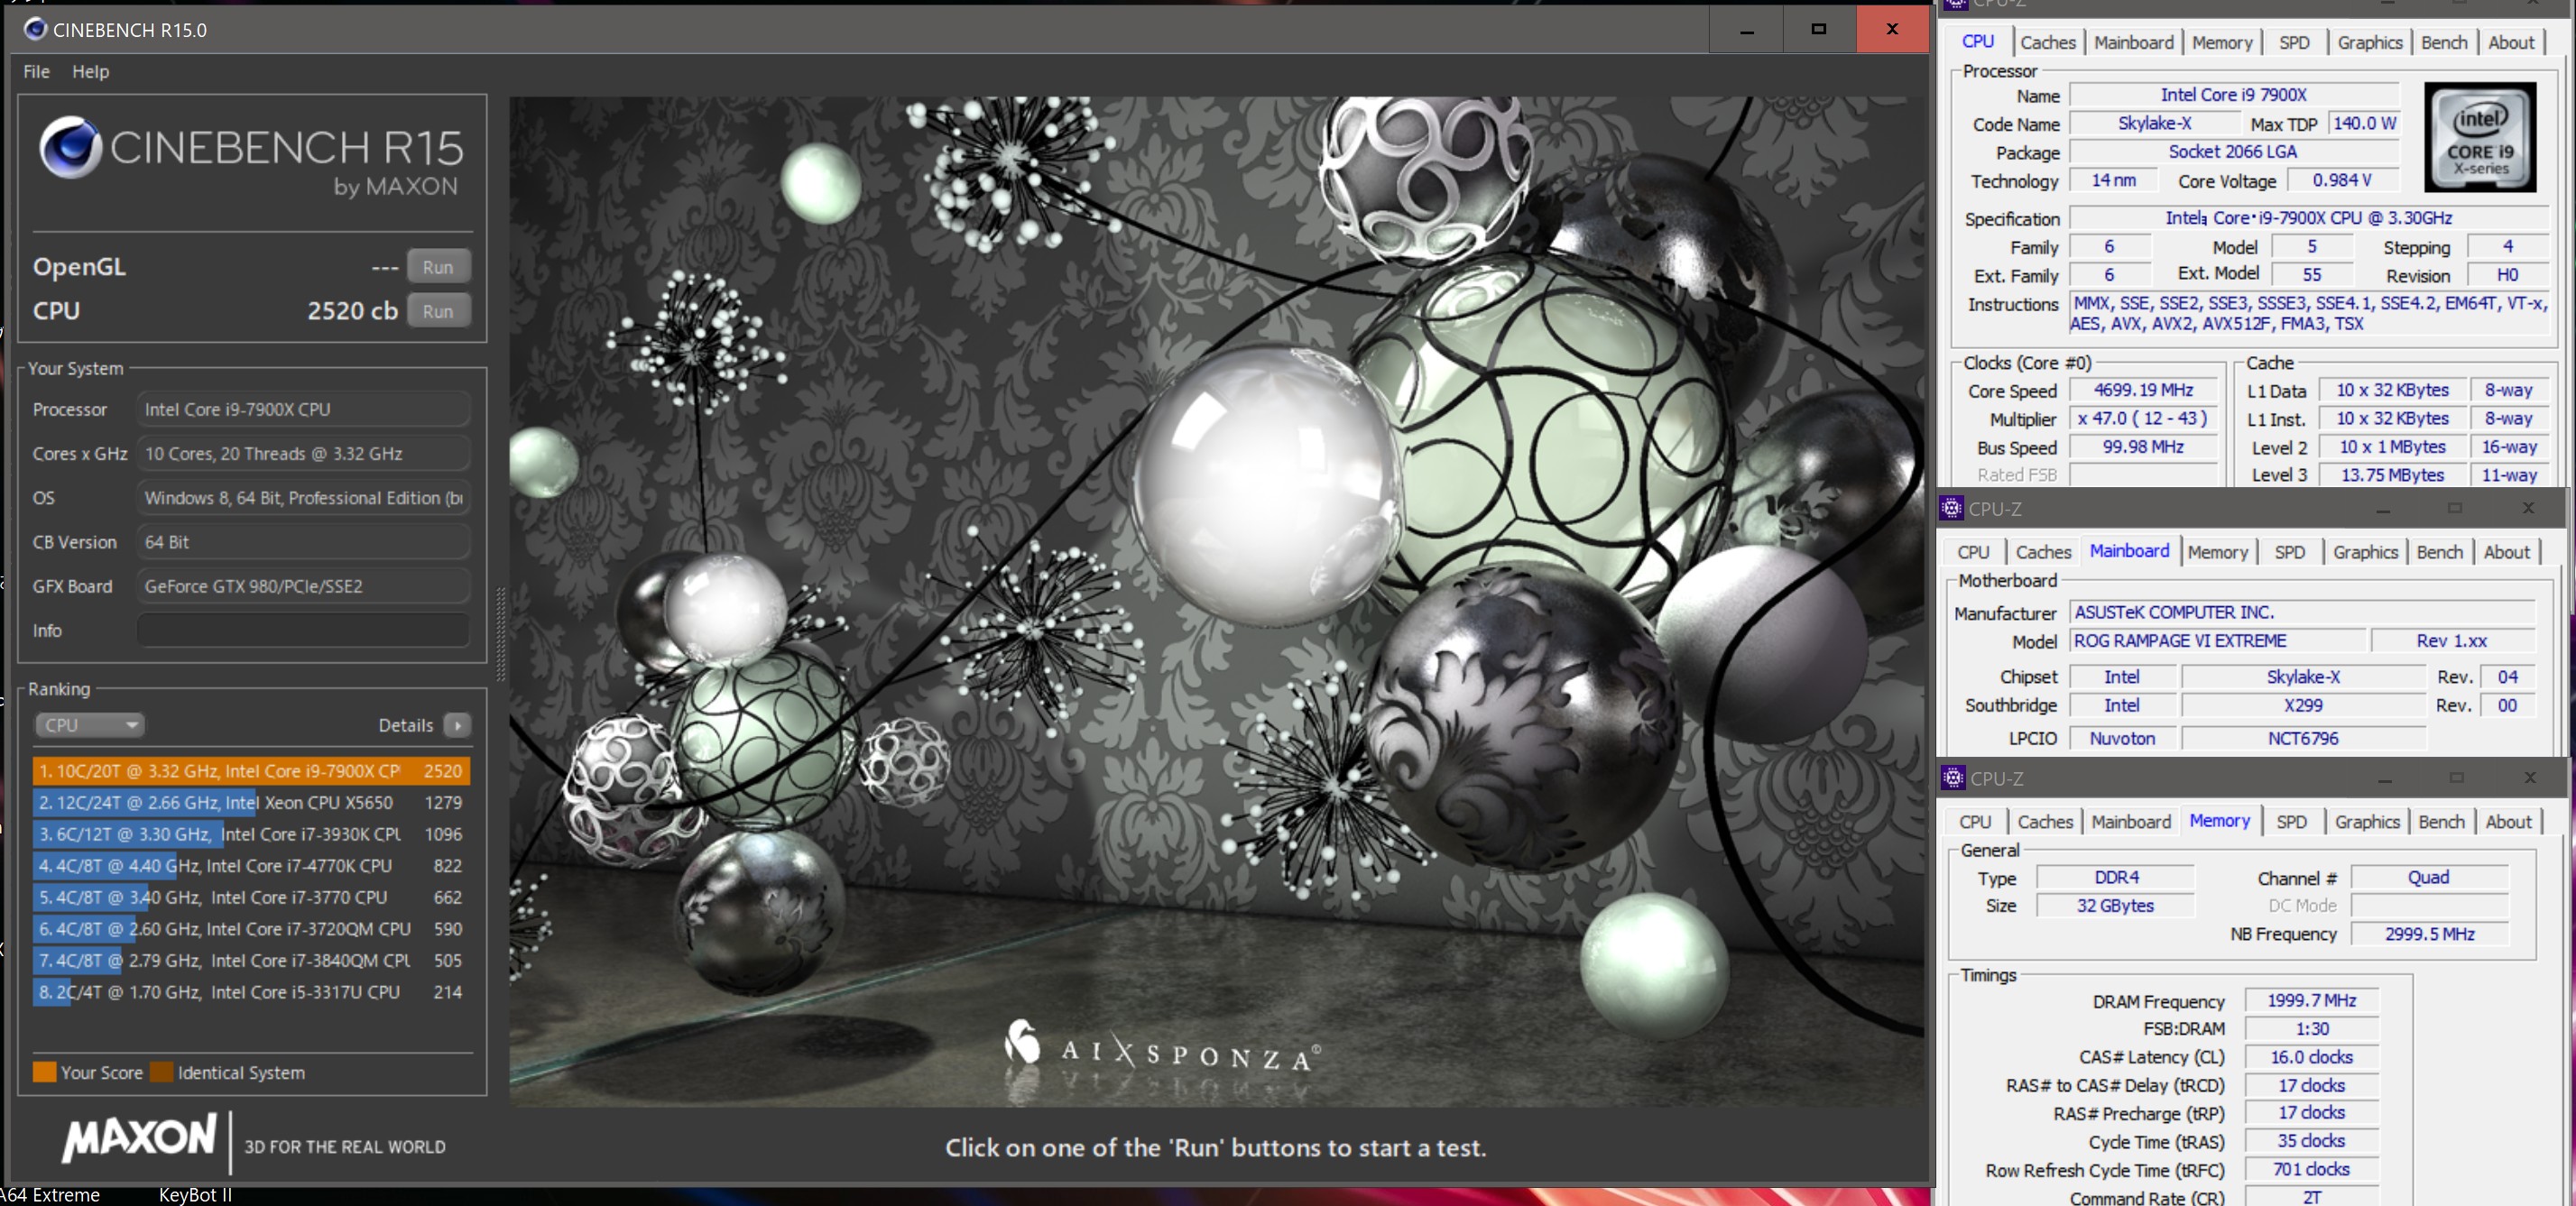Click the KeyBot II desktop label
The height and width of the screenshot is (1206, 2576).
(195, 1195)
